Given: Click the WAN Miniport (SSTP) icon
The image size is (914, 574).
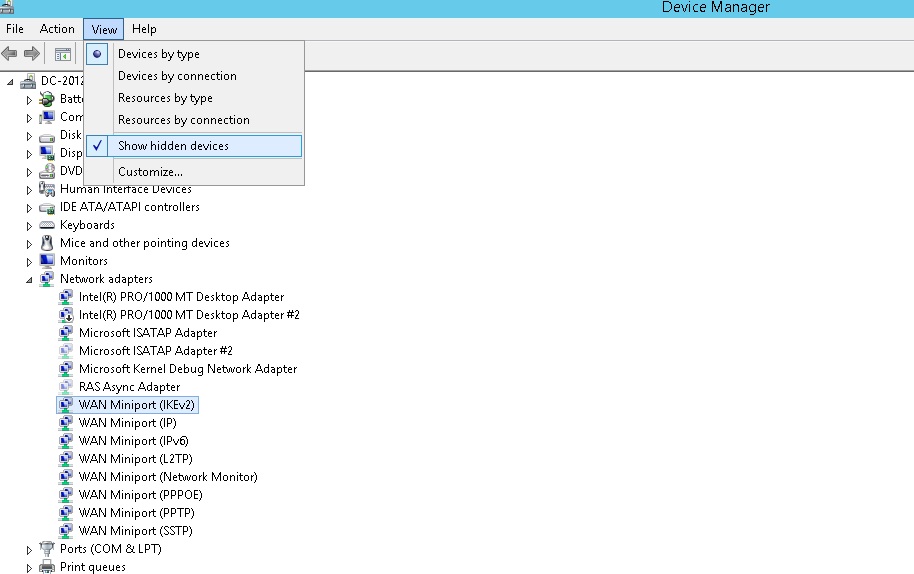Looking at the screenshot, I should [66, 530].
